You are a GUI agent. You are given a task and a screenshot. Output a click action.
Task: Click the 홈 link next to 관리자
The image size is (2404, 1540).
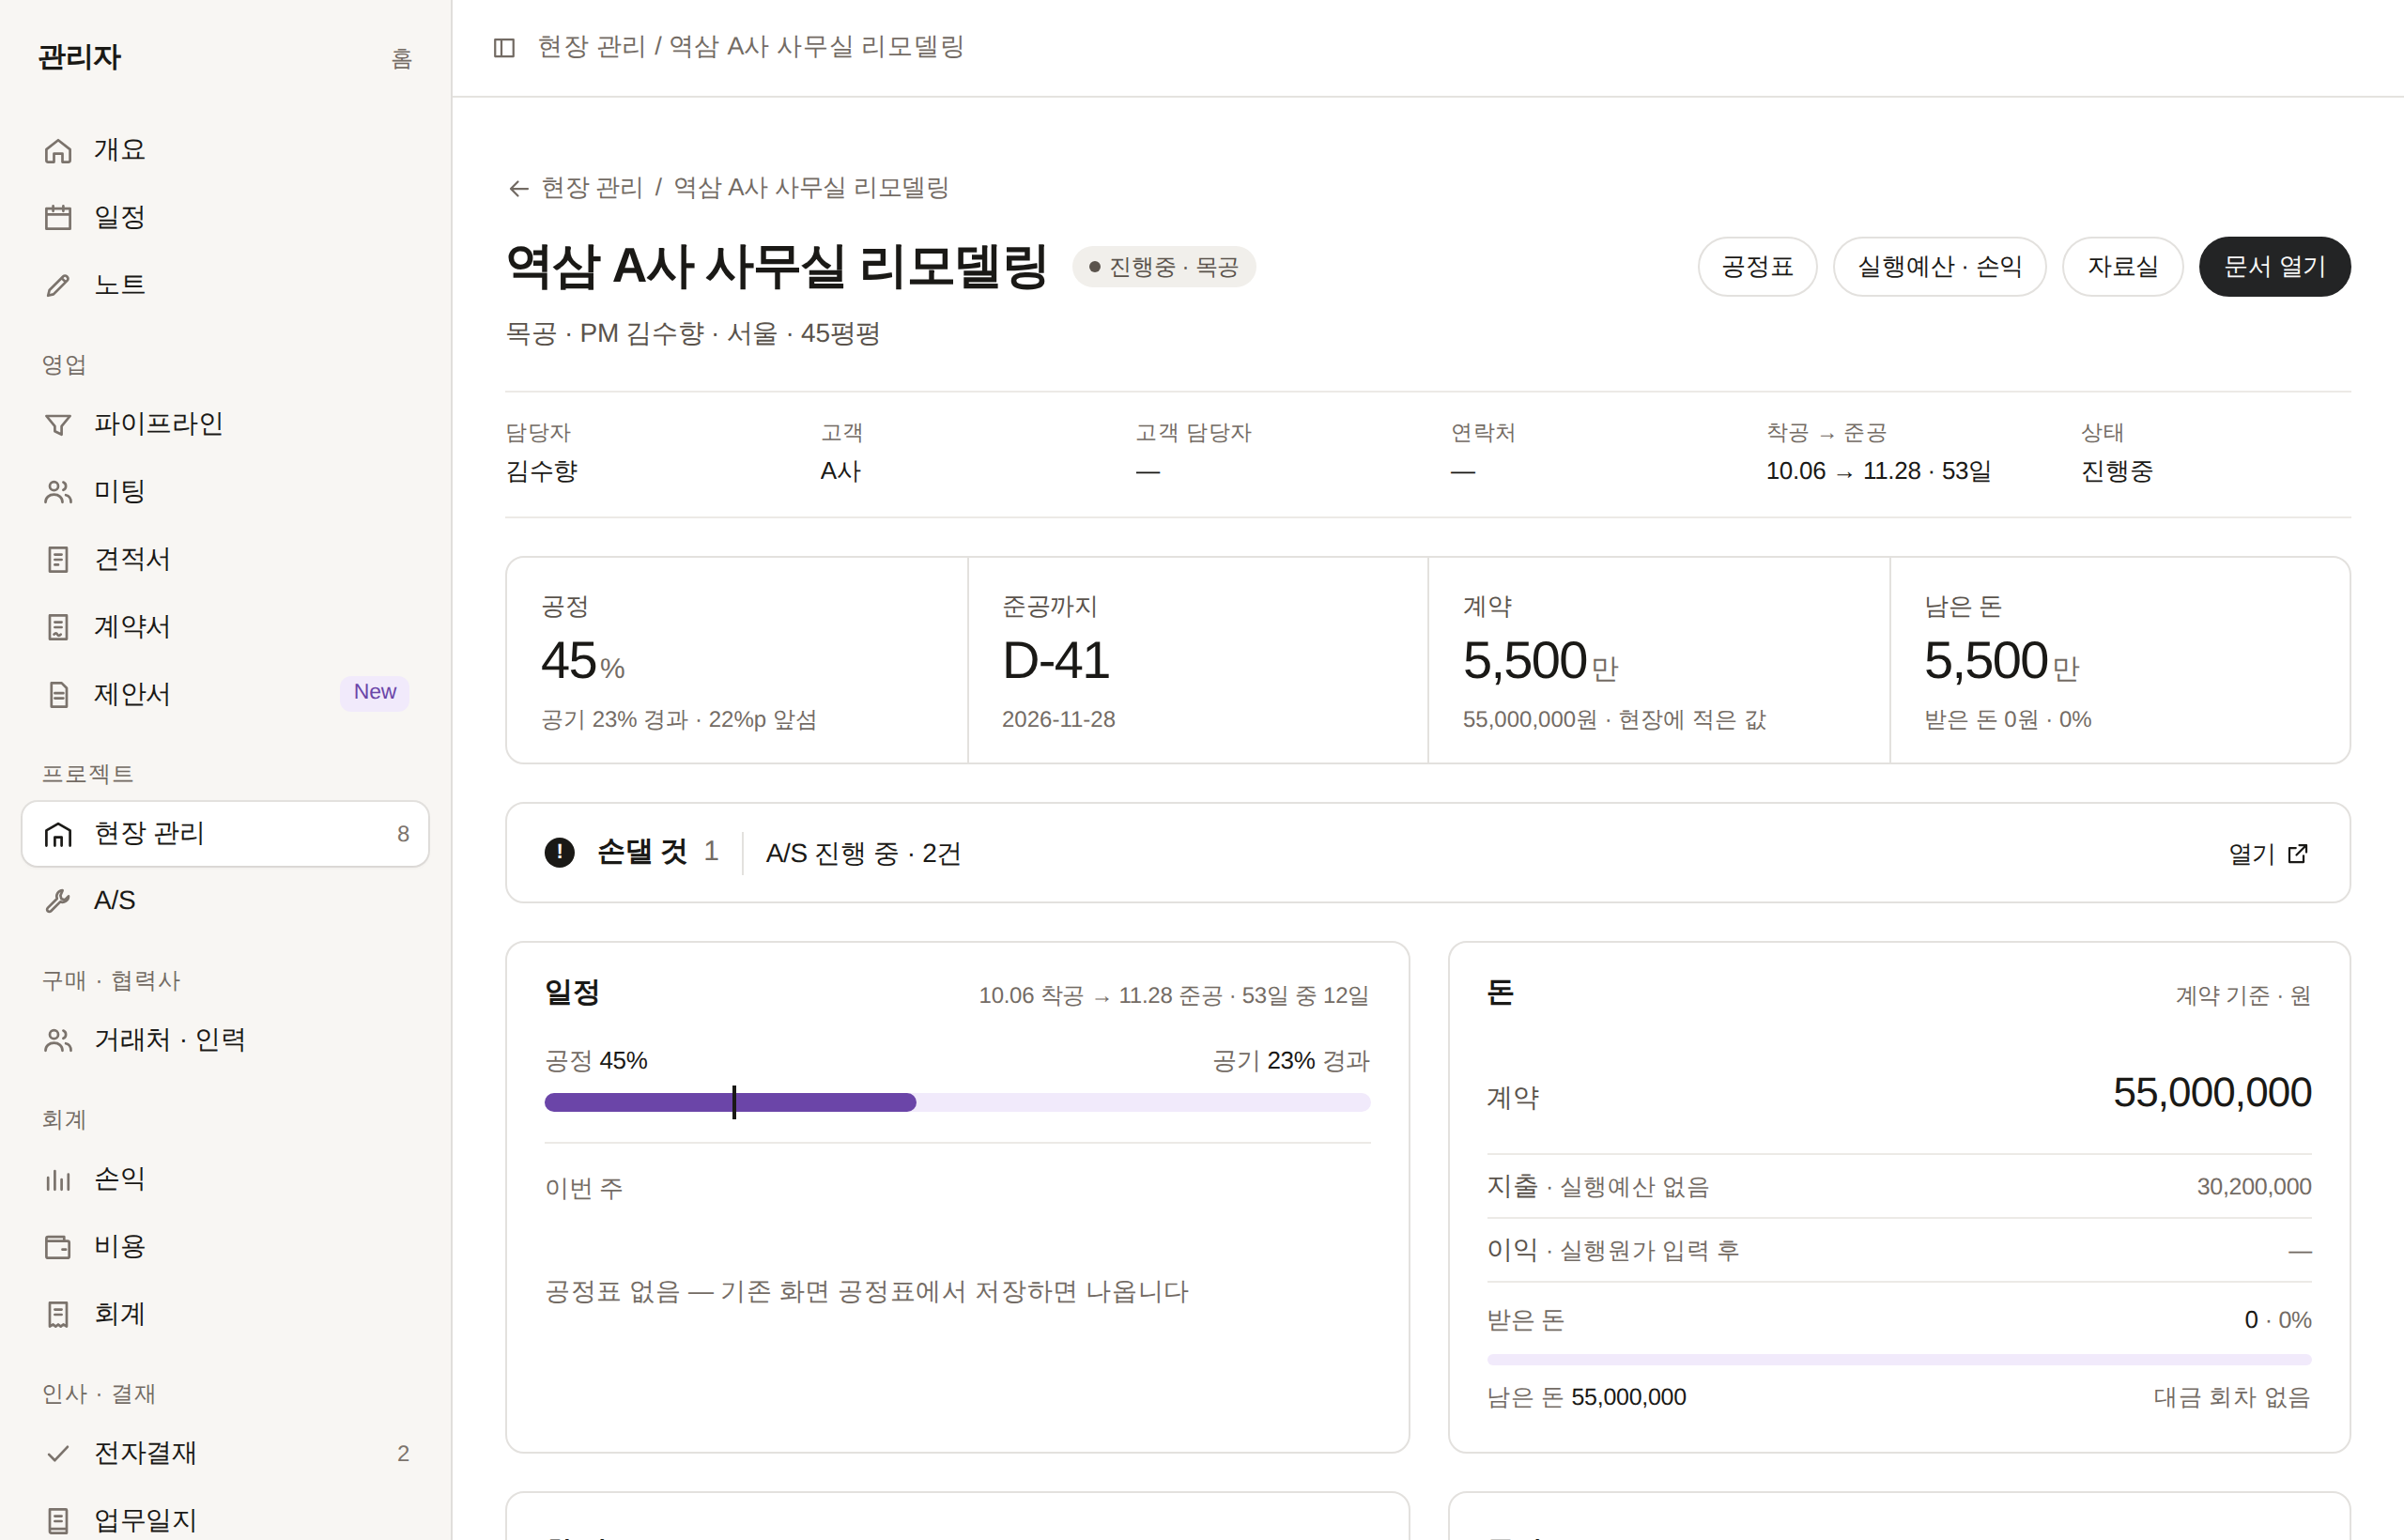(401, 58)
